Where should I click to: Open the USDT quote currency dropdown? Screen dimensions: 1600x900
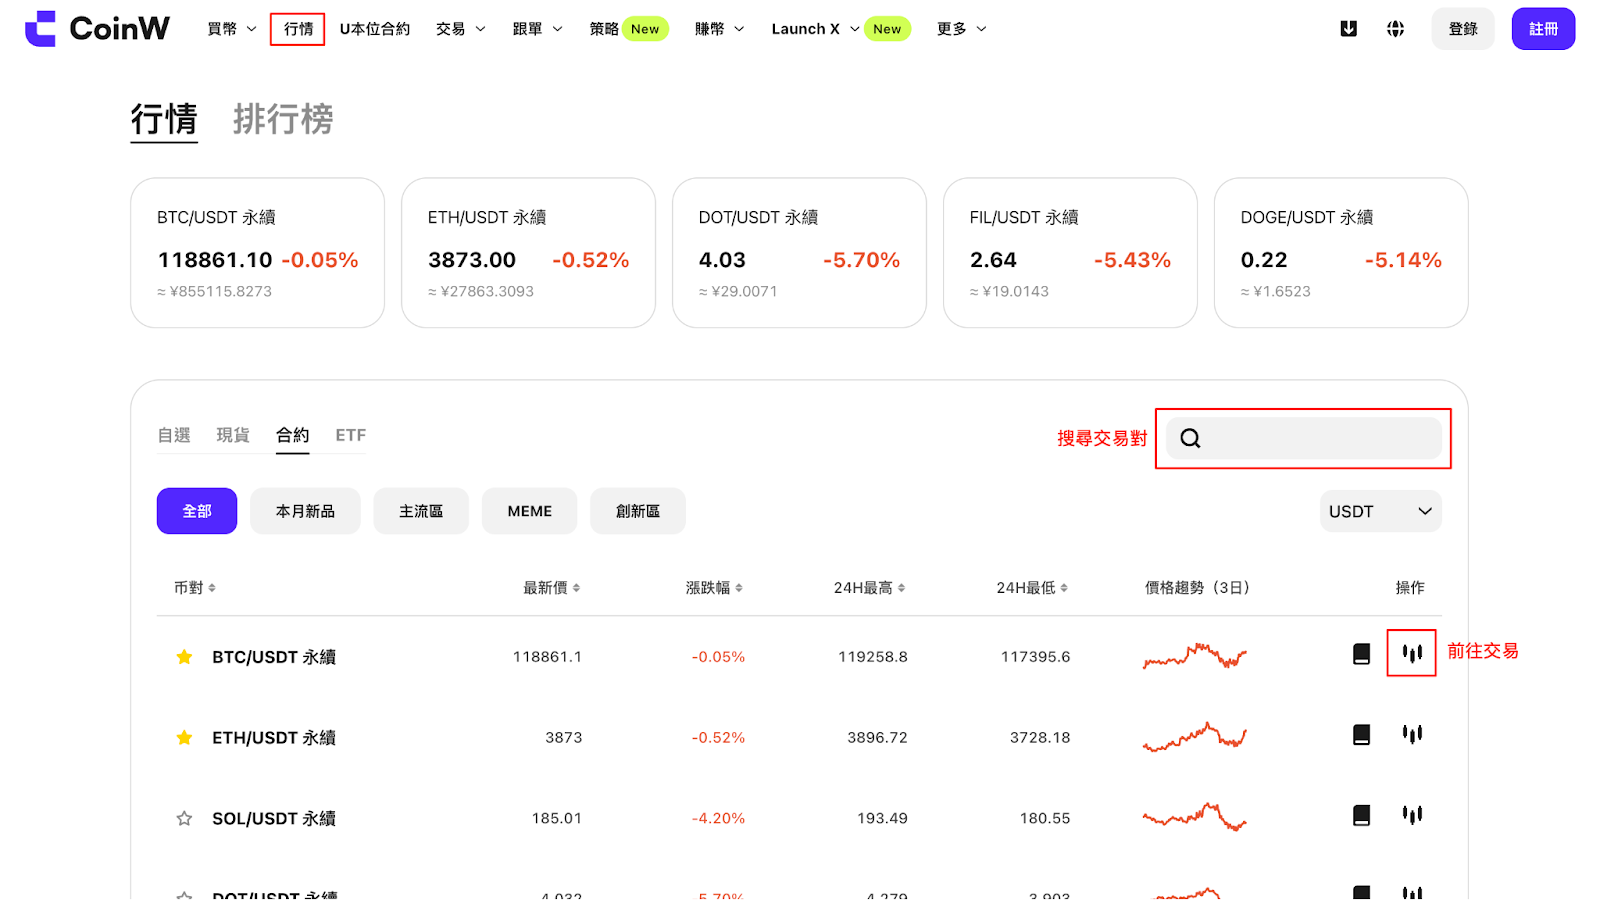1381,511
